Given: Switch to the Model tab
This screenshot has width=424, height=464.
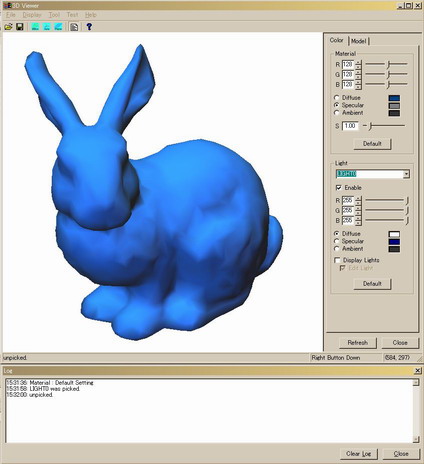Looking at the screenshot, I should pos(359,41).
